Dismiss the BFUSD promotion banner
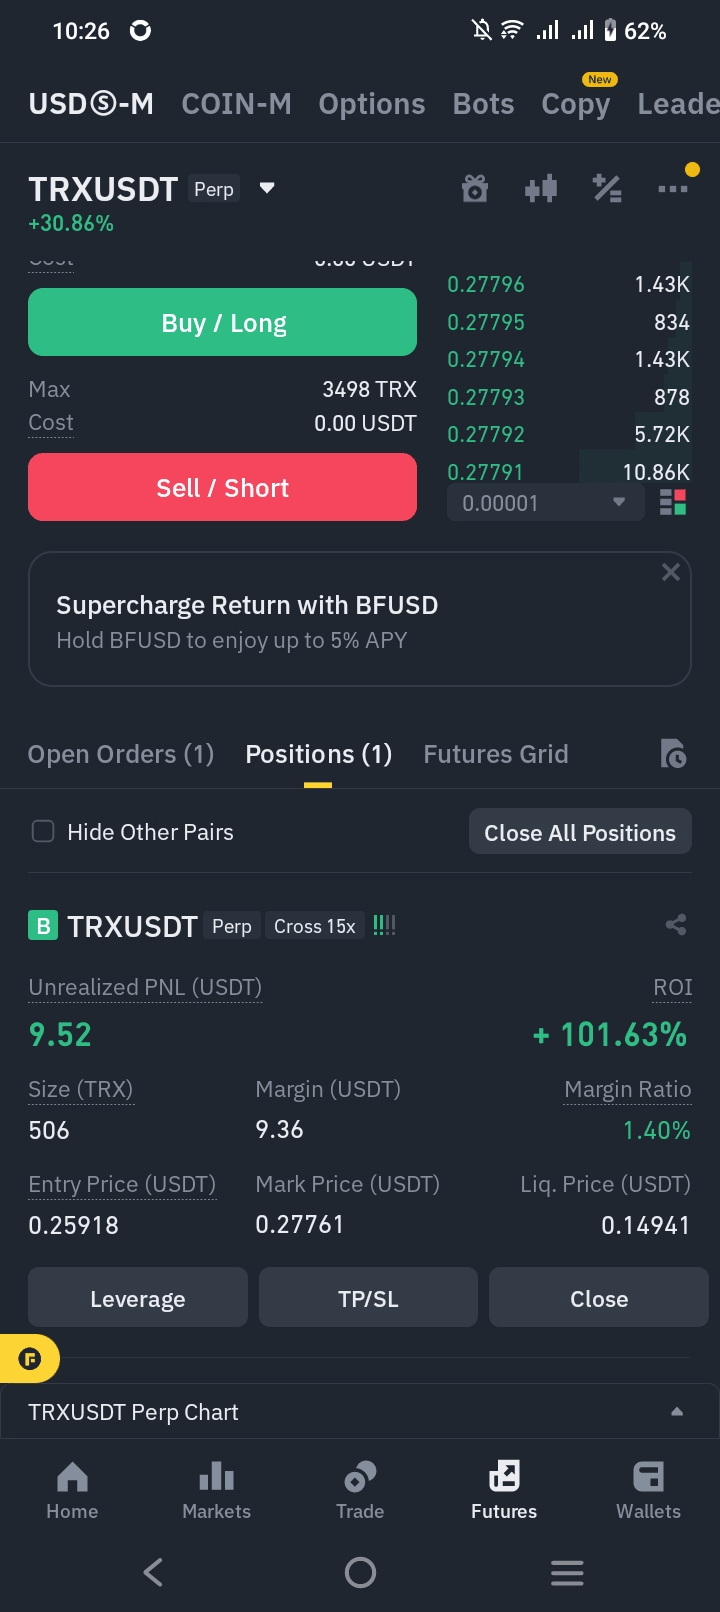Image resolution: width=720 pixels, height=1612 pixels. coord(671,572)
